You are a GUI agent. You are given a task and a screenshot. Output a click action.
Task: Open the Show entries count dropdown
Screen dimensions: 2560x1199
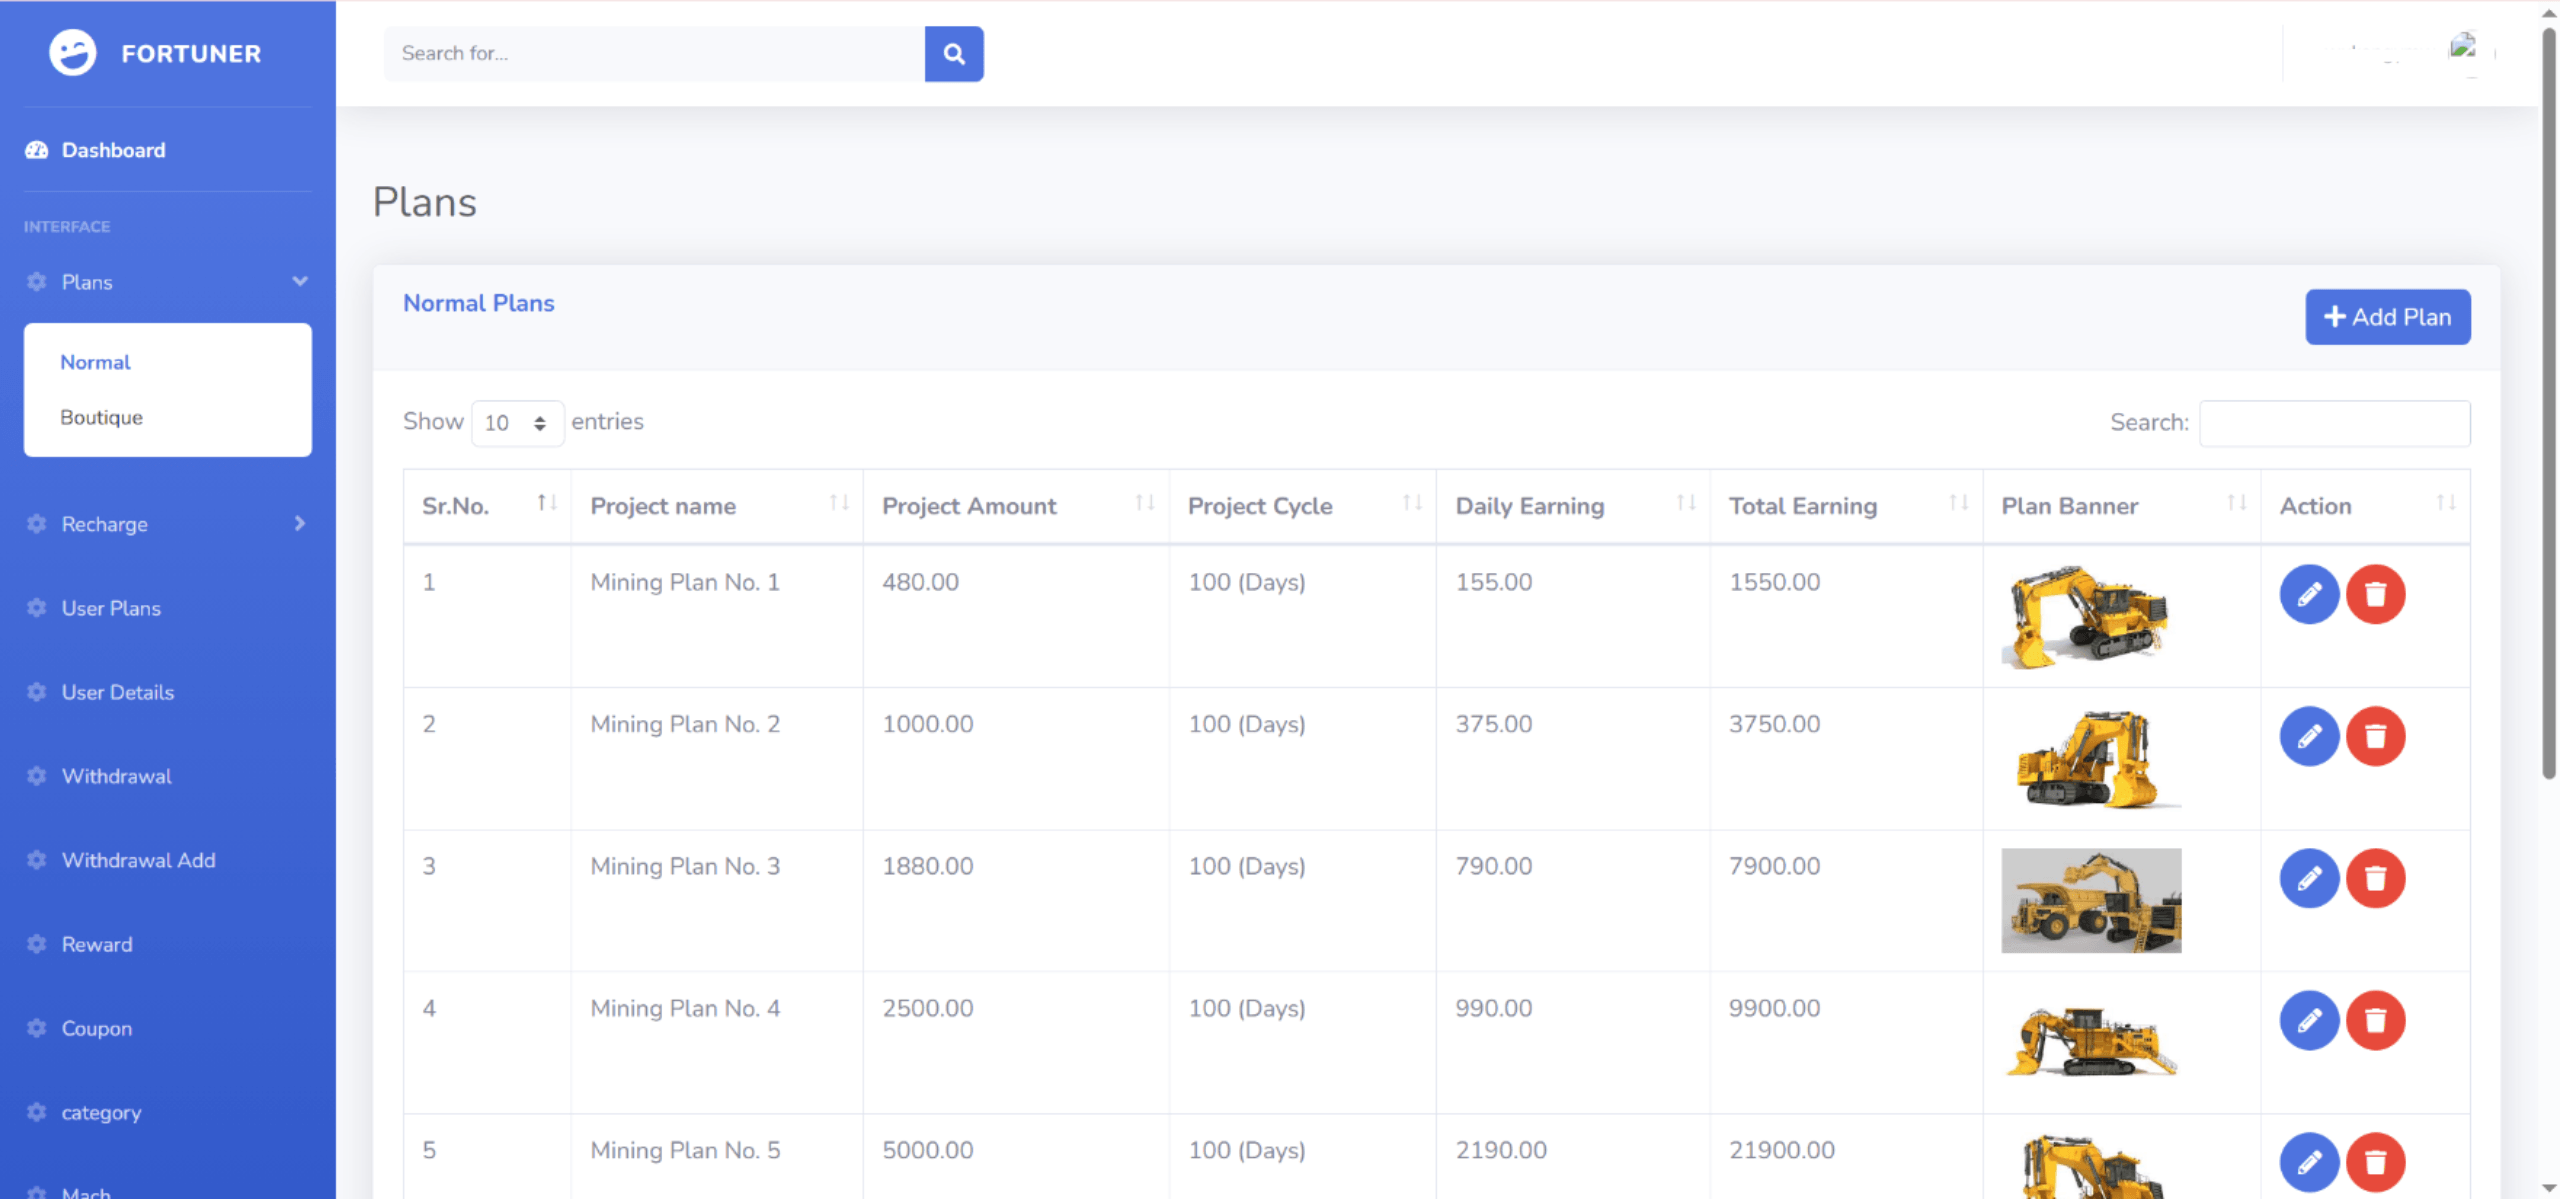[517, 423]
